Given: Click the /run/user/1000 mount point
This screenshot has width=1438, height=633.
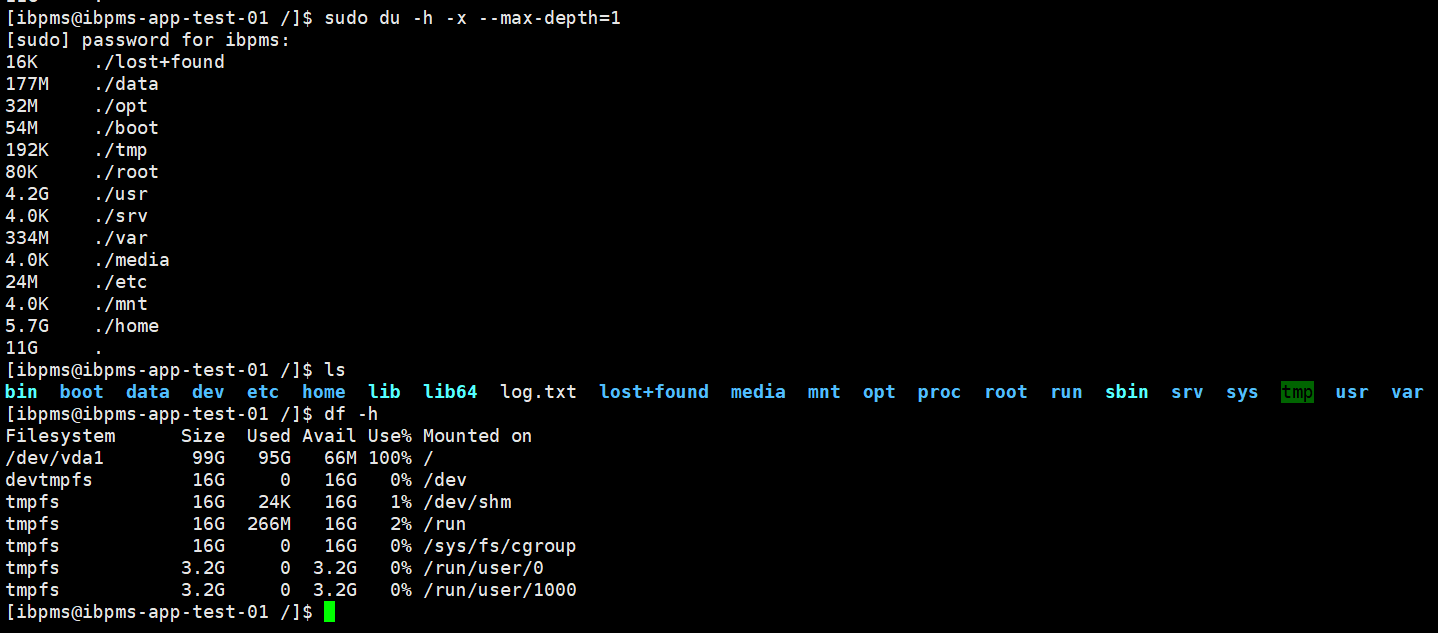Looking at the screenshot, I should [499, 590].
